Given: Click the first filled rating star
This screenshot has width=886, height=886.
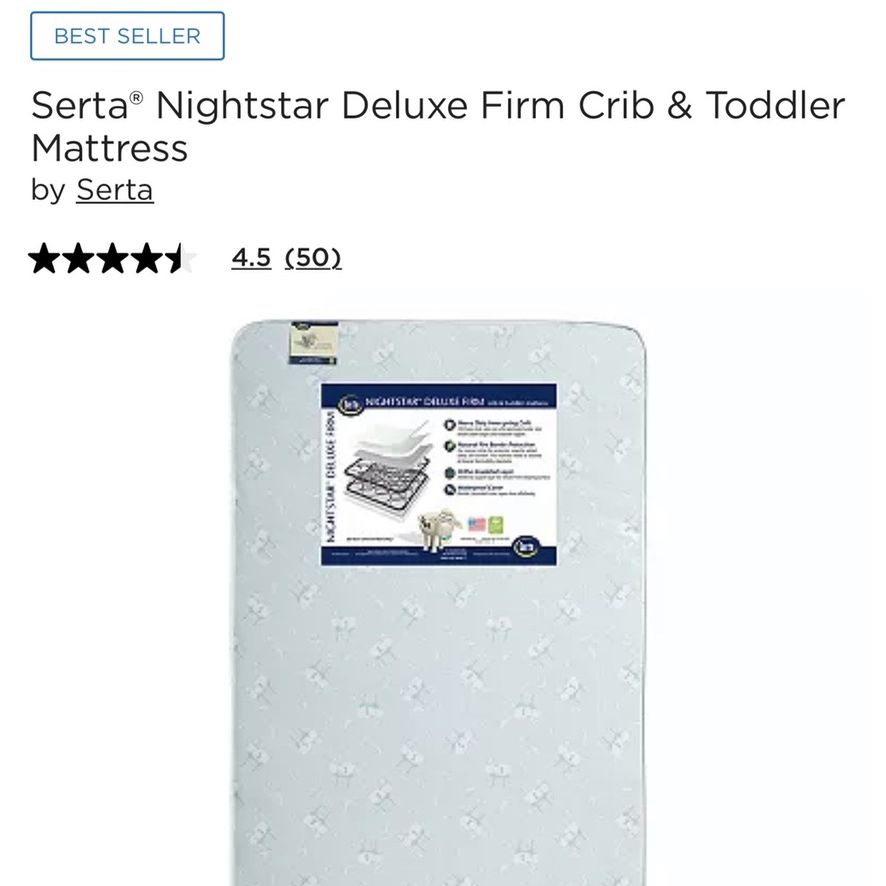Looking at the screenshot, I should [x=44, y=258].
